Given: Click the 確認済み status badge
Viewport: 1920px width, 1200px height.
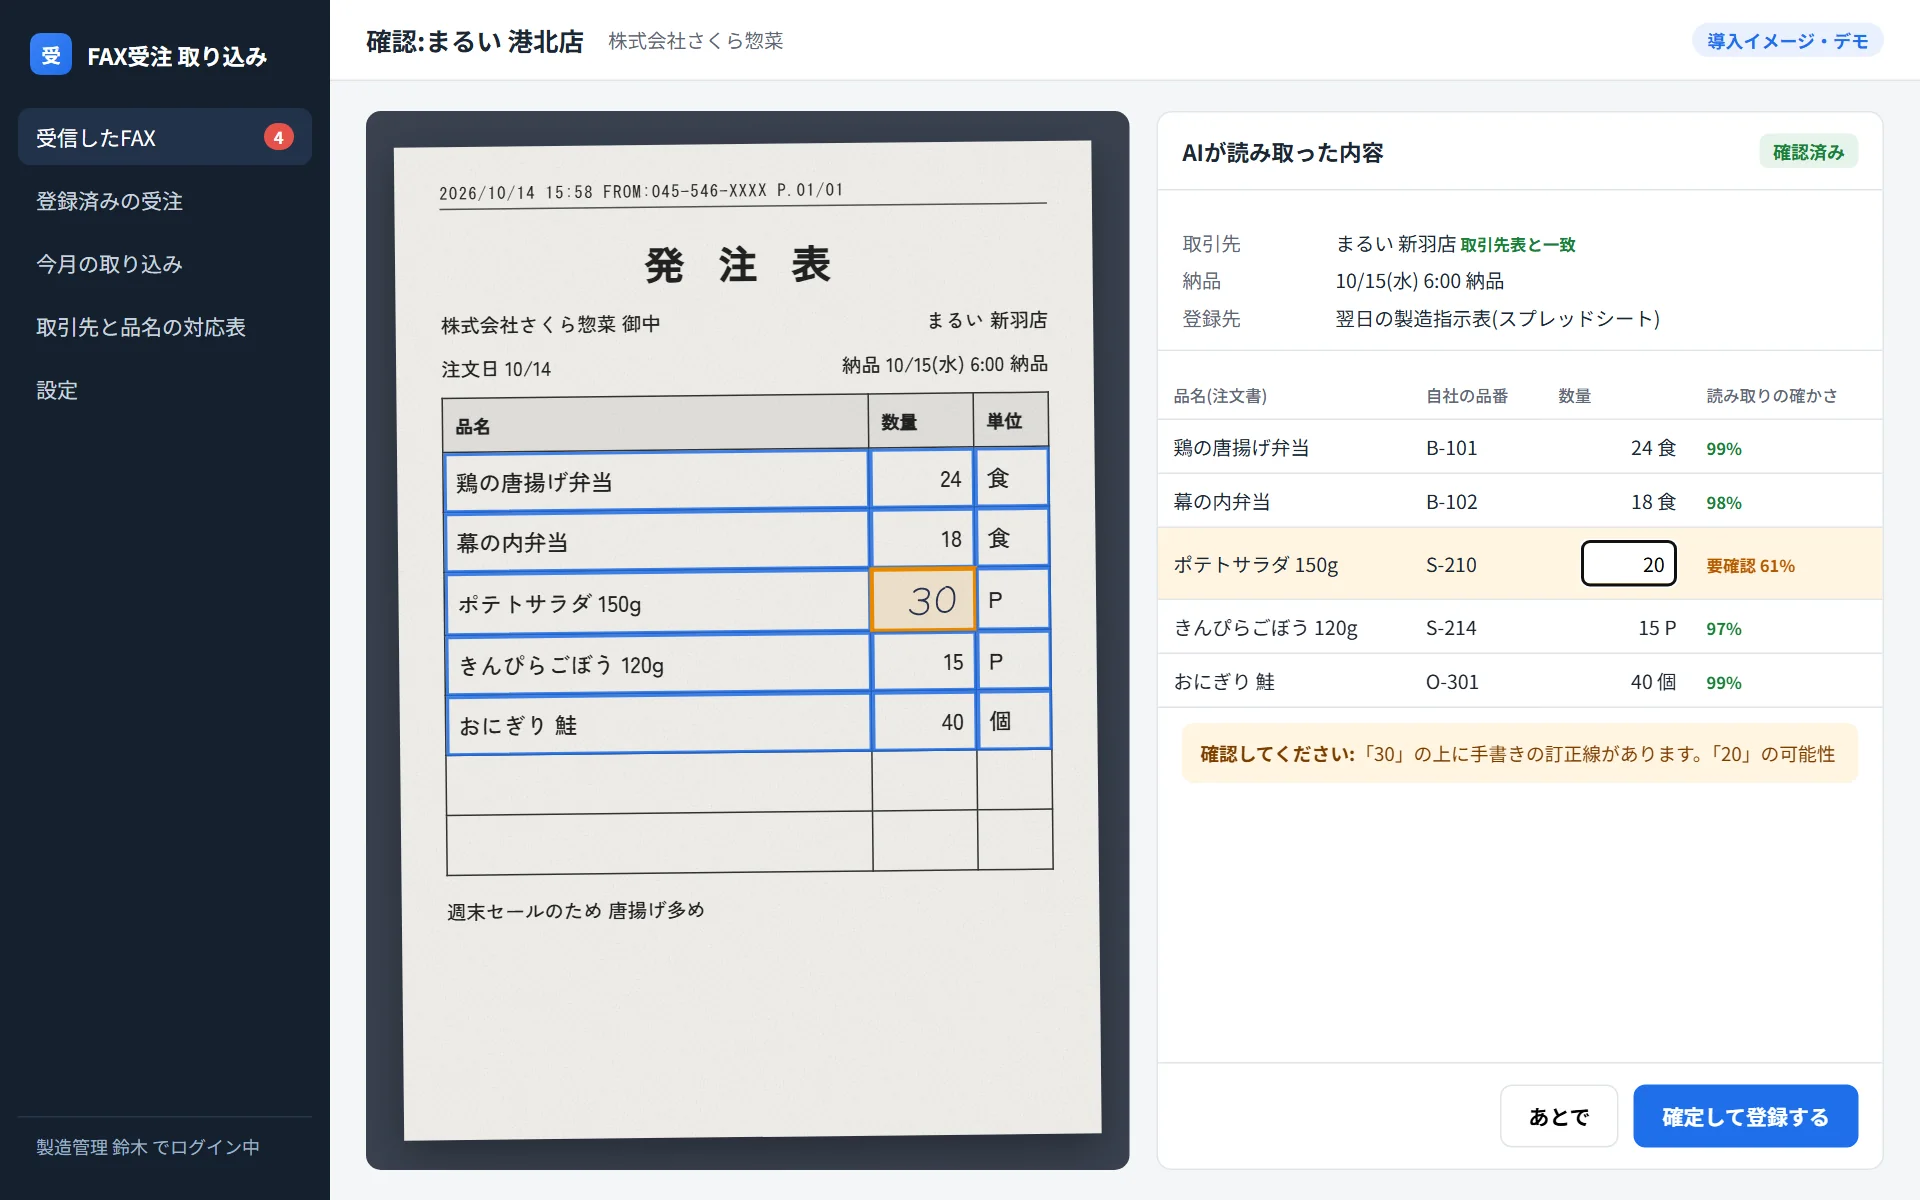Looking at the screenshot, I should [1808, 152].
